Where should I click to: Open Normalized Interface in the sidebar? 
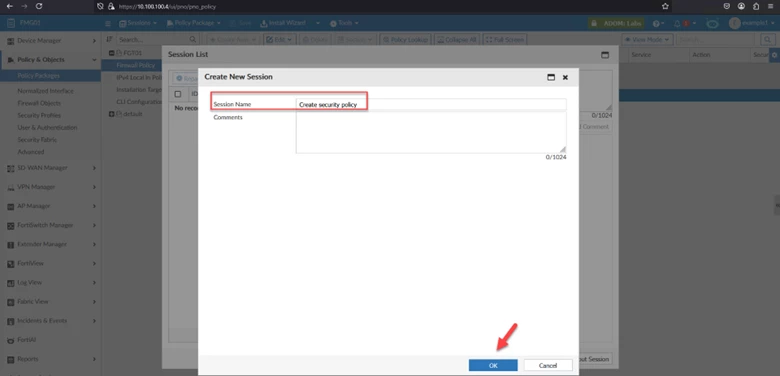[x=45, y=91]
